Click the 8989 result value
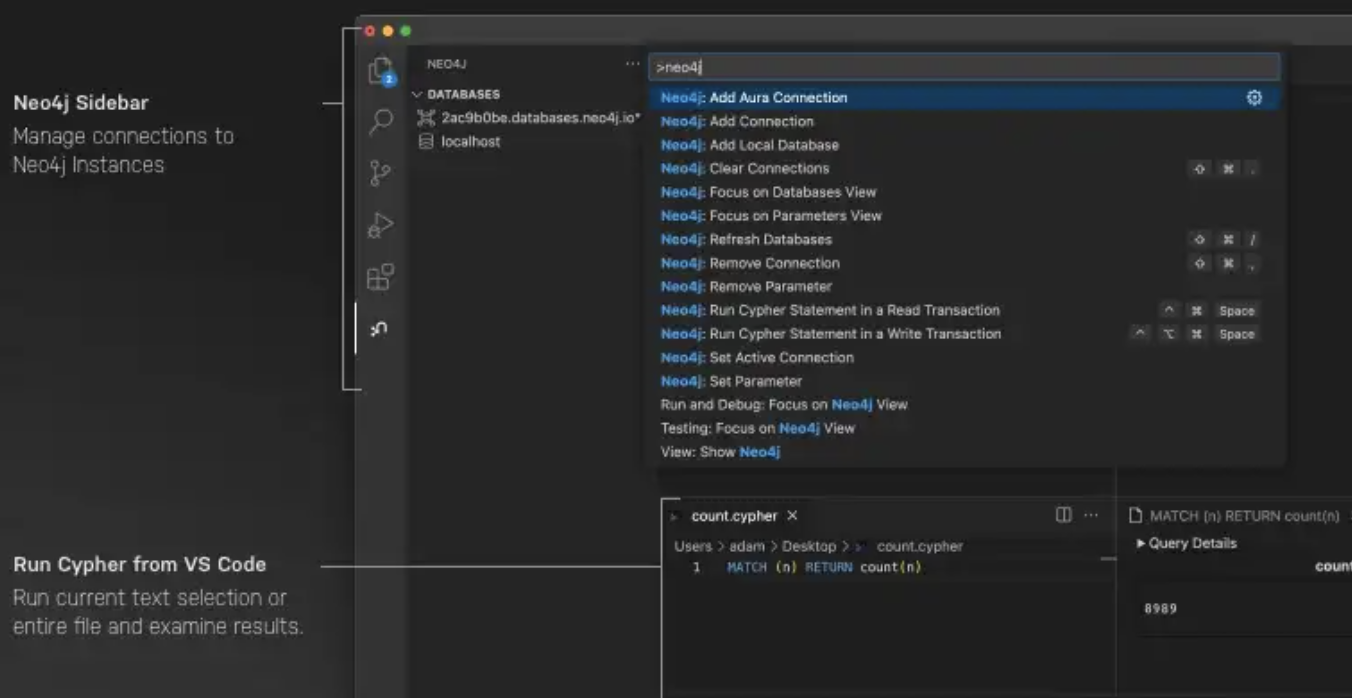Screen dimensions: 1352x698 [1160, 608]
